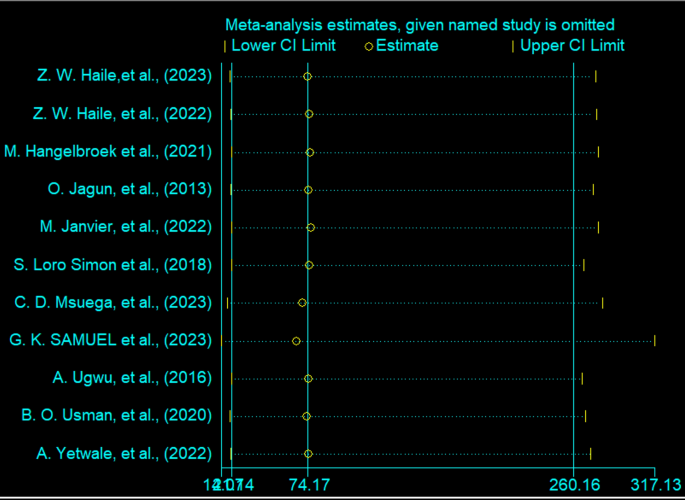Click the estimate marker for A. Yetwale row

(308, 454)
